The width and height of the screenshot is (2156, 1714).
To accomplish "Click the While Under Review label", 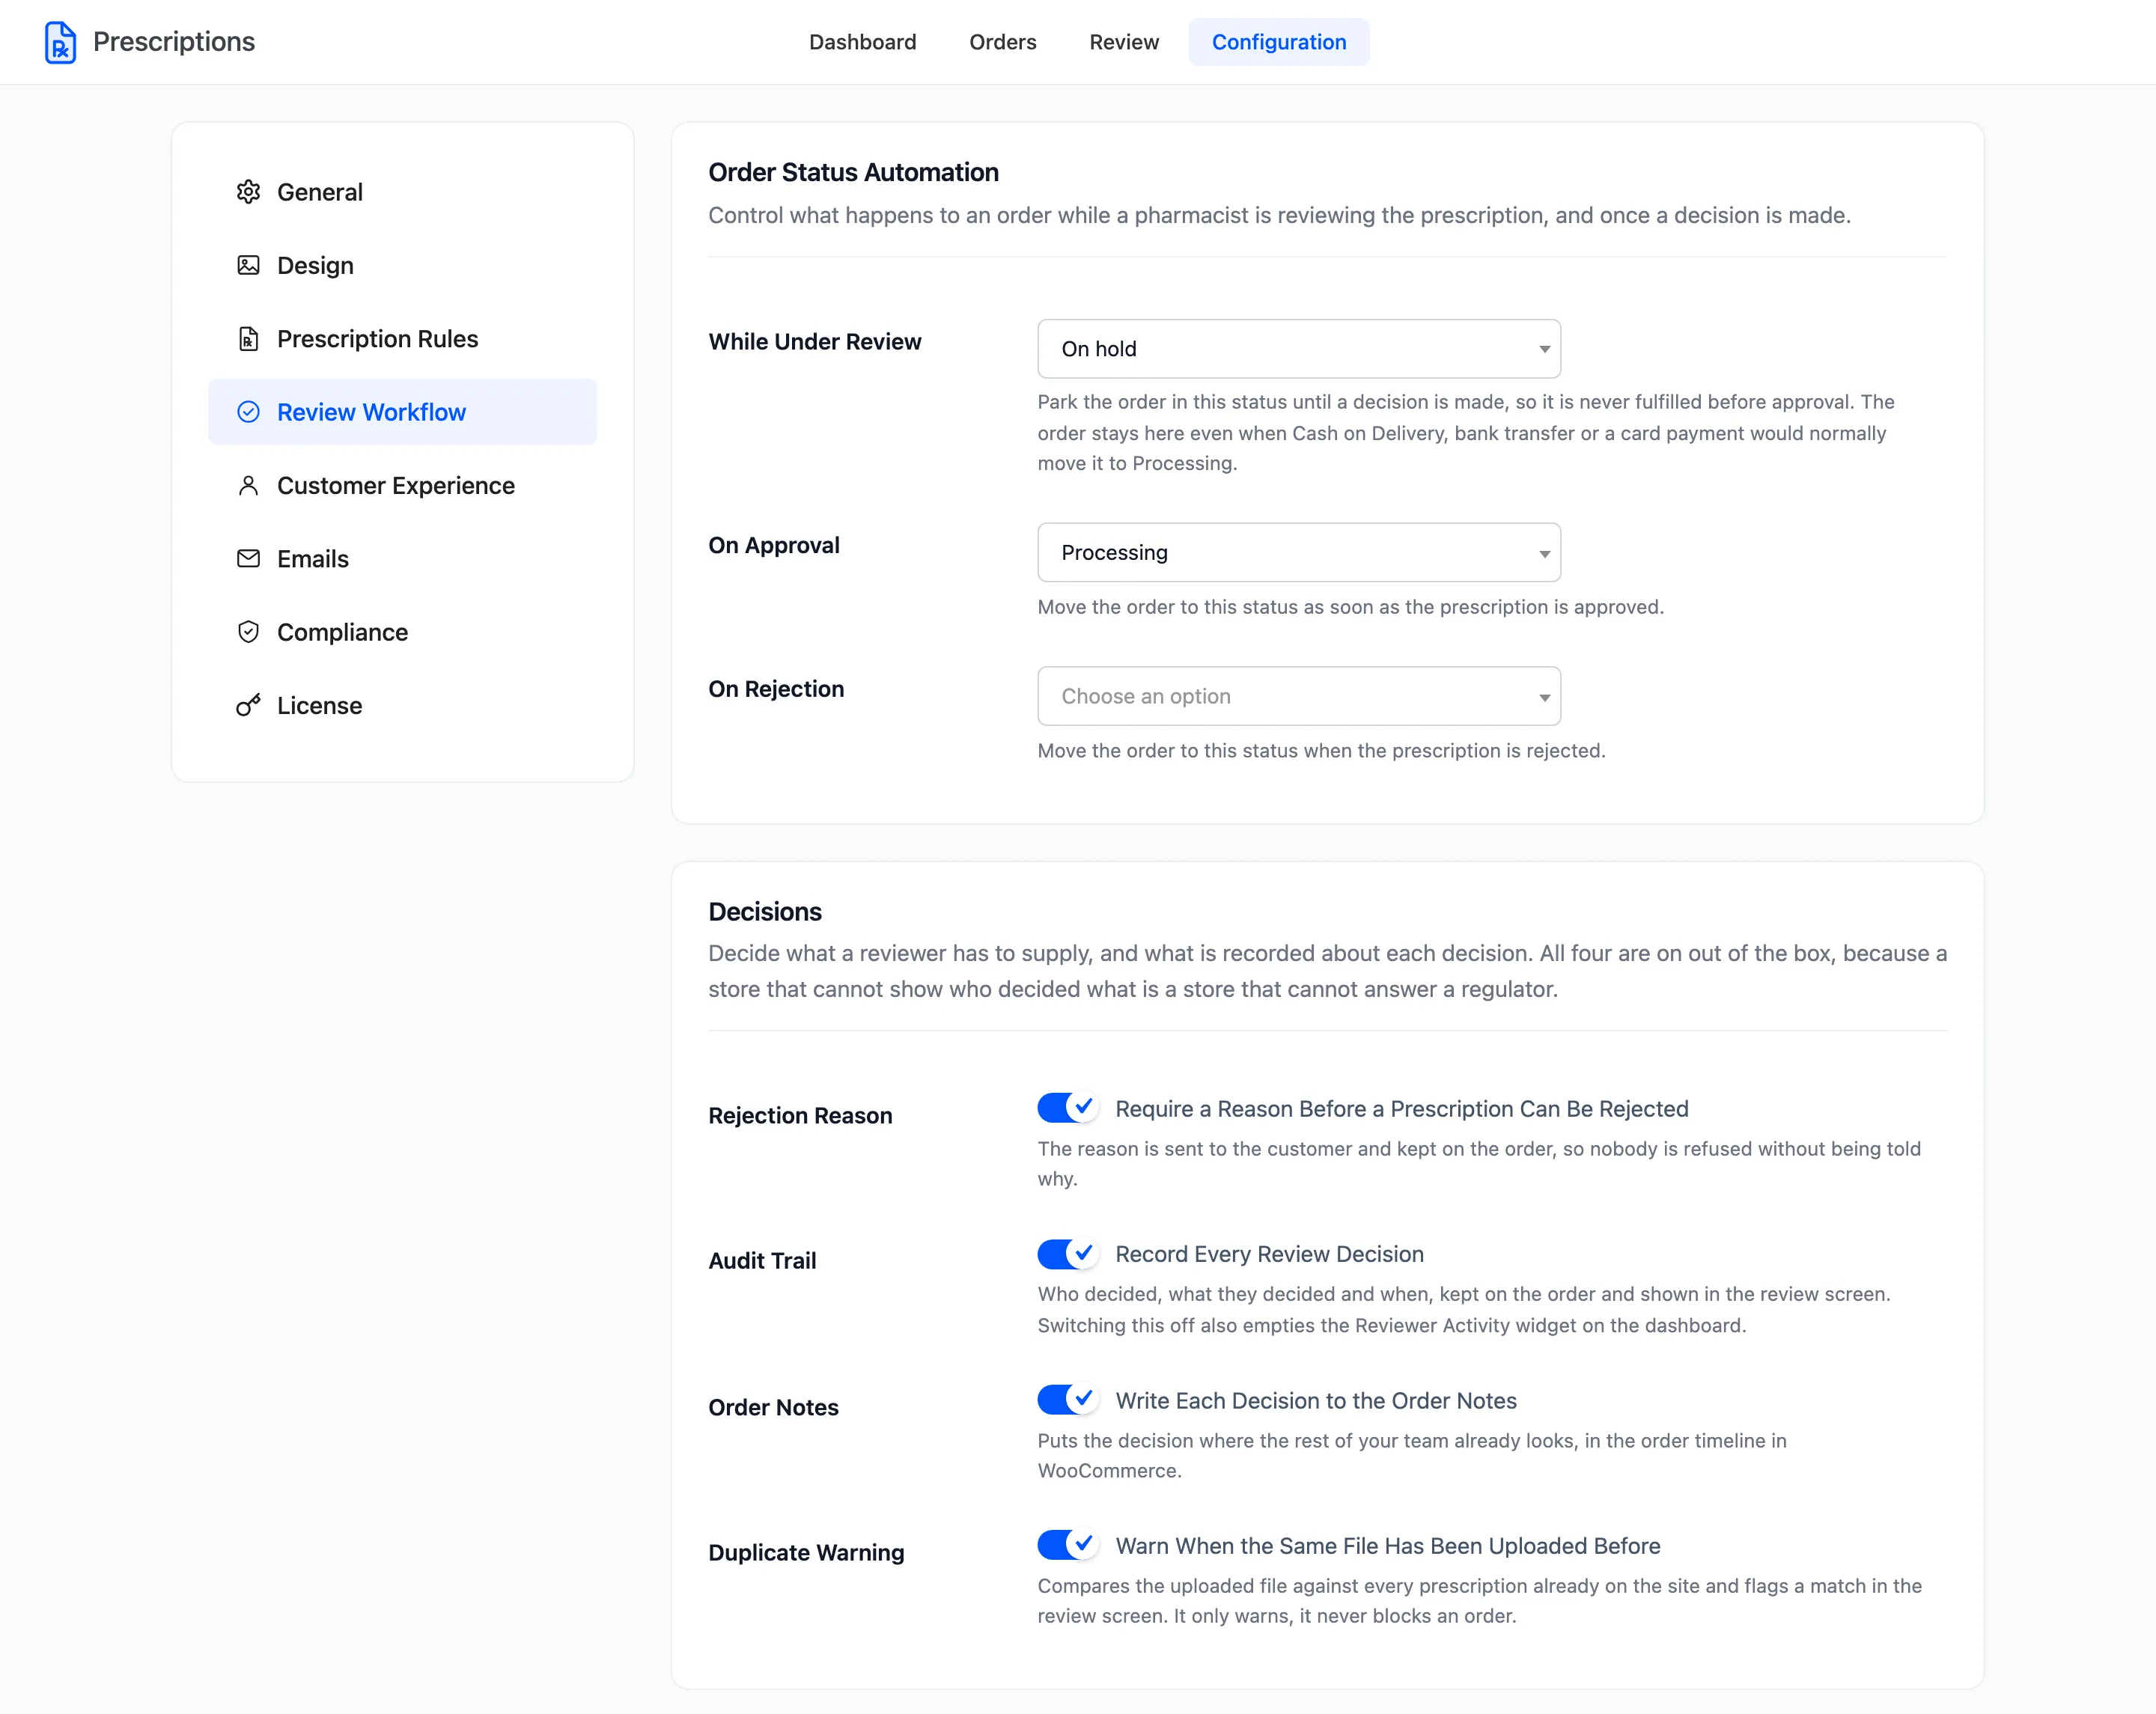I will click(x=815, y=342).
